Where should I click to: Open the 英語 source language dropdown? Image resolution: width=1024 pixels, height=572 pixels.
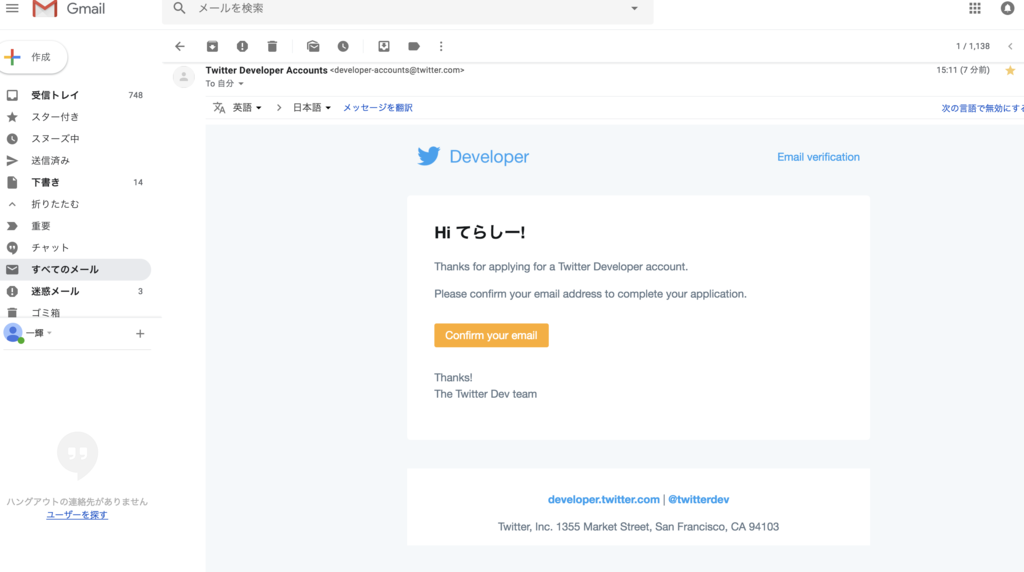click(248, 108)
